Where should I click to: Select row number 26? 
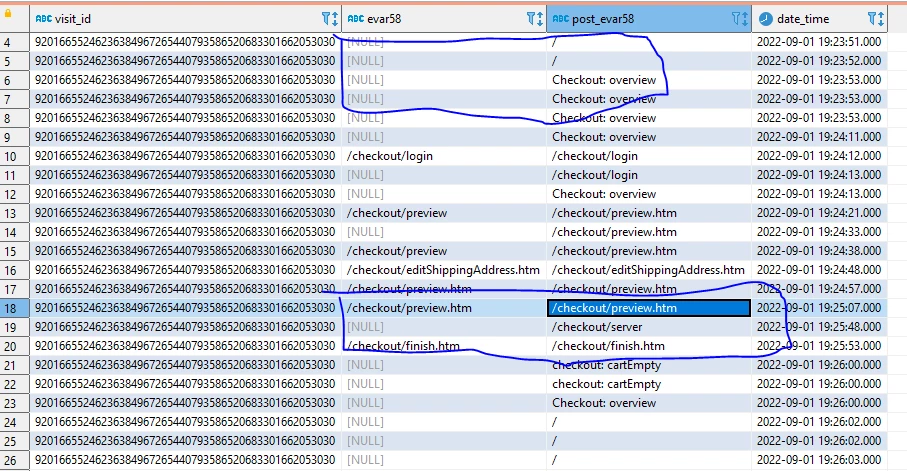(14, 461)
